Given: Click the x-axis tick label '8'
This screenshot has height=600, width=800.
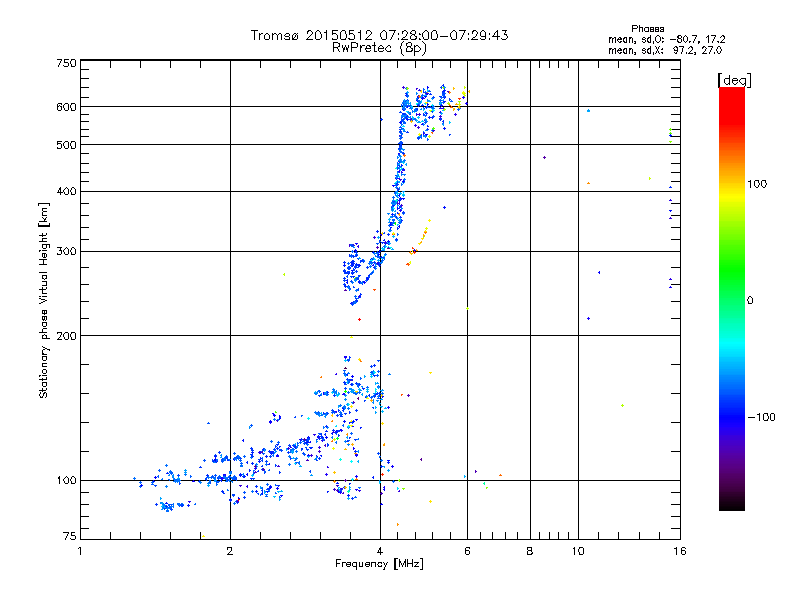Looking at the screenshot, I should pos(530,551).
